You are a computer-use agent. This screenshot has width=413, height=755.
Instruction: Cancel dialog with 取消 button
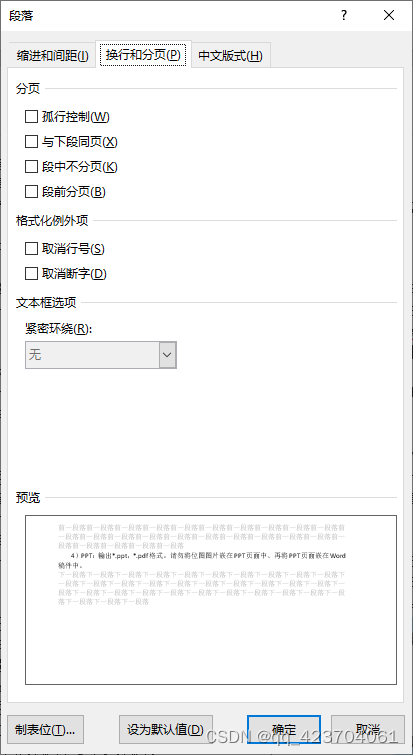368,729
